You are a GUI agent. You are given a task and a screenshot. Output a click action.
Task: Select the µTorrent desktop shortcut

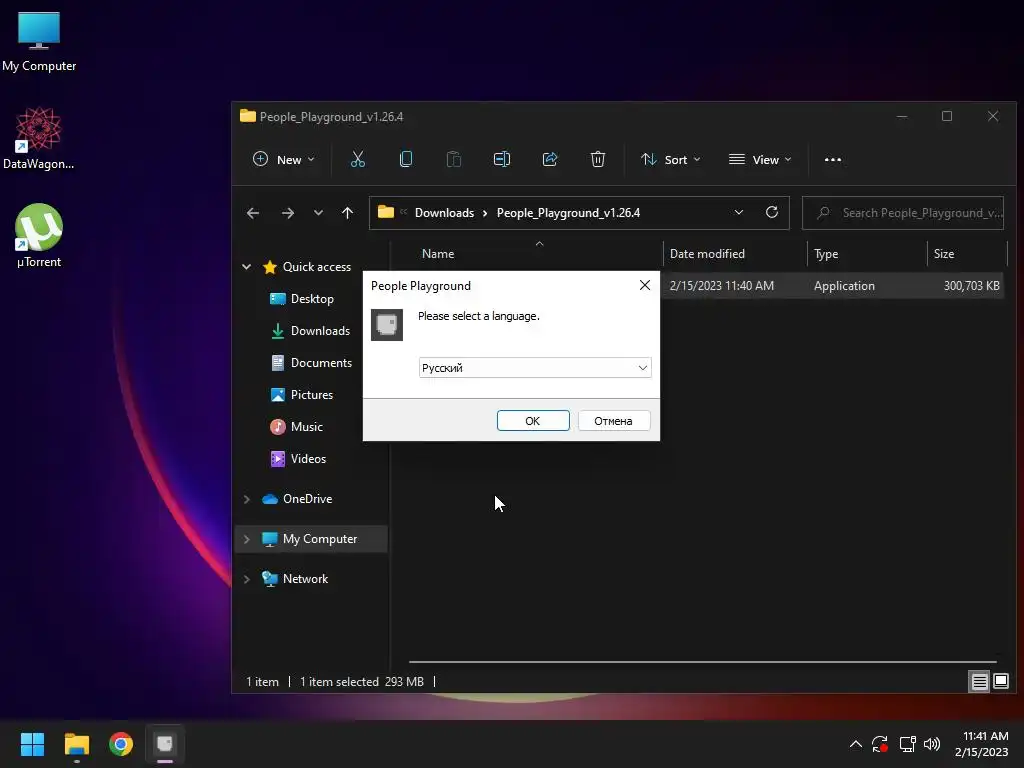(x=39, y=236)
